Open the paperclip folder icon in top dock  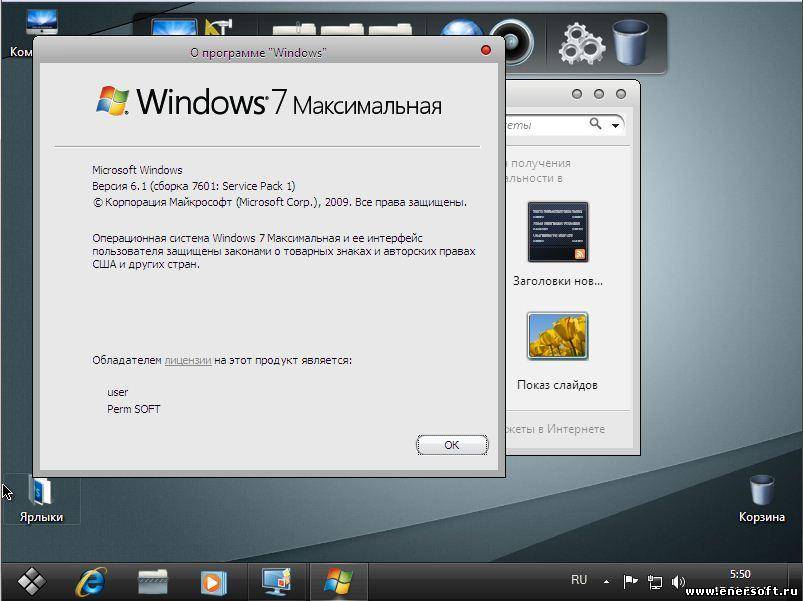click(294, 29)
